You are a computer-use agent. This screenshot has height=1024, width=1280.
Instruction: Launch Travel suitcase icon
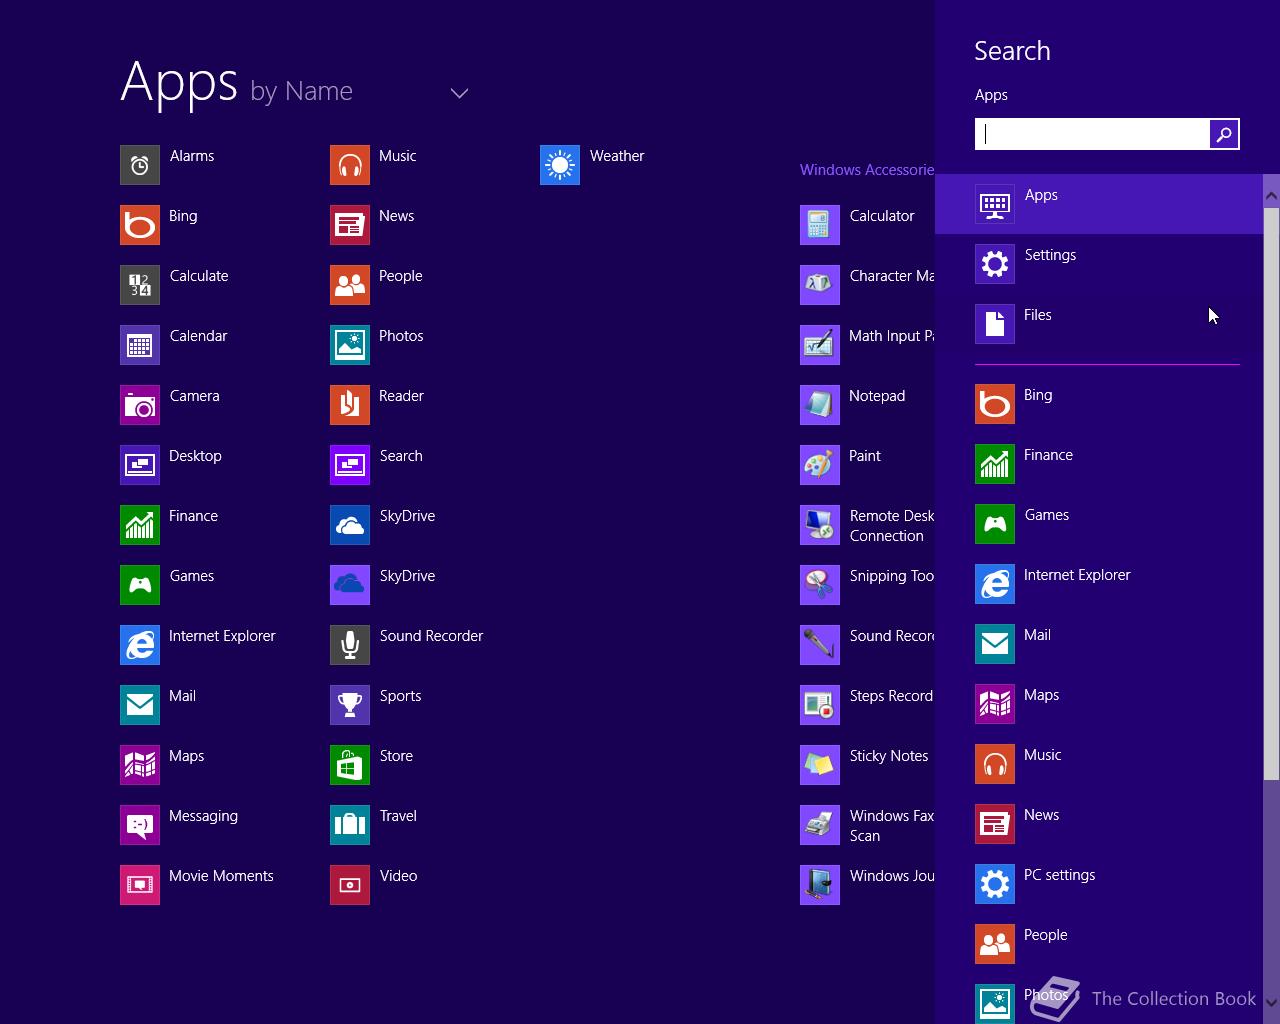pos(350,825)
